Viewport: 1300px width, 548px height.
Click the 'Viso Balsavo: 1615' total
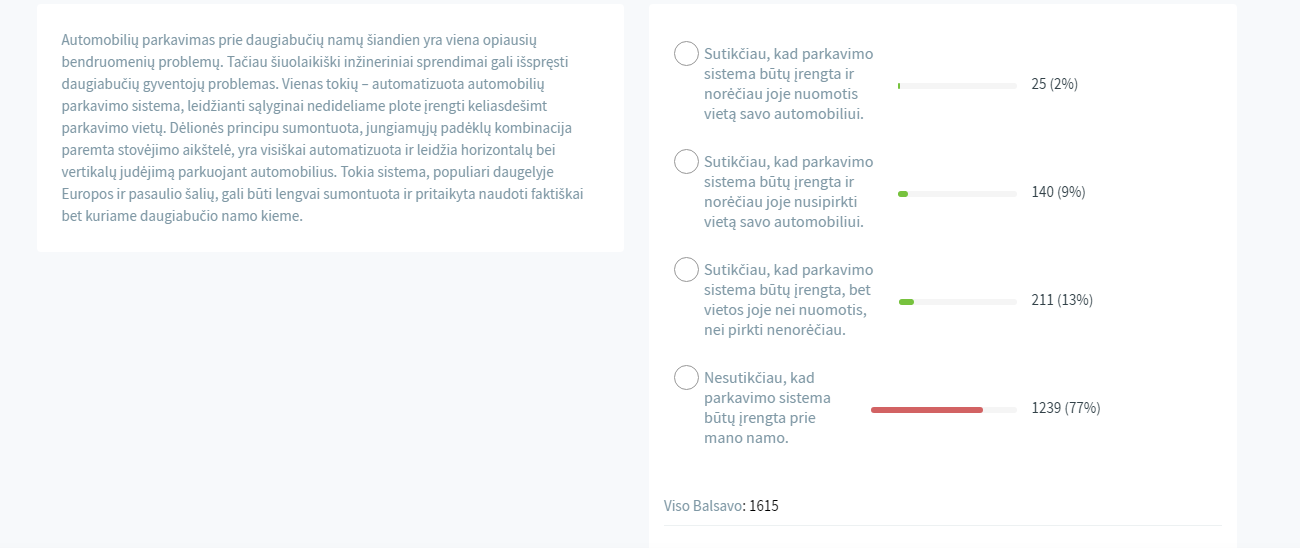[x=721, y=506]
